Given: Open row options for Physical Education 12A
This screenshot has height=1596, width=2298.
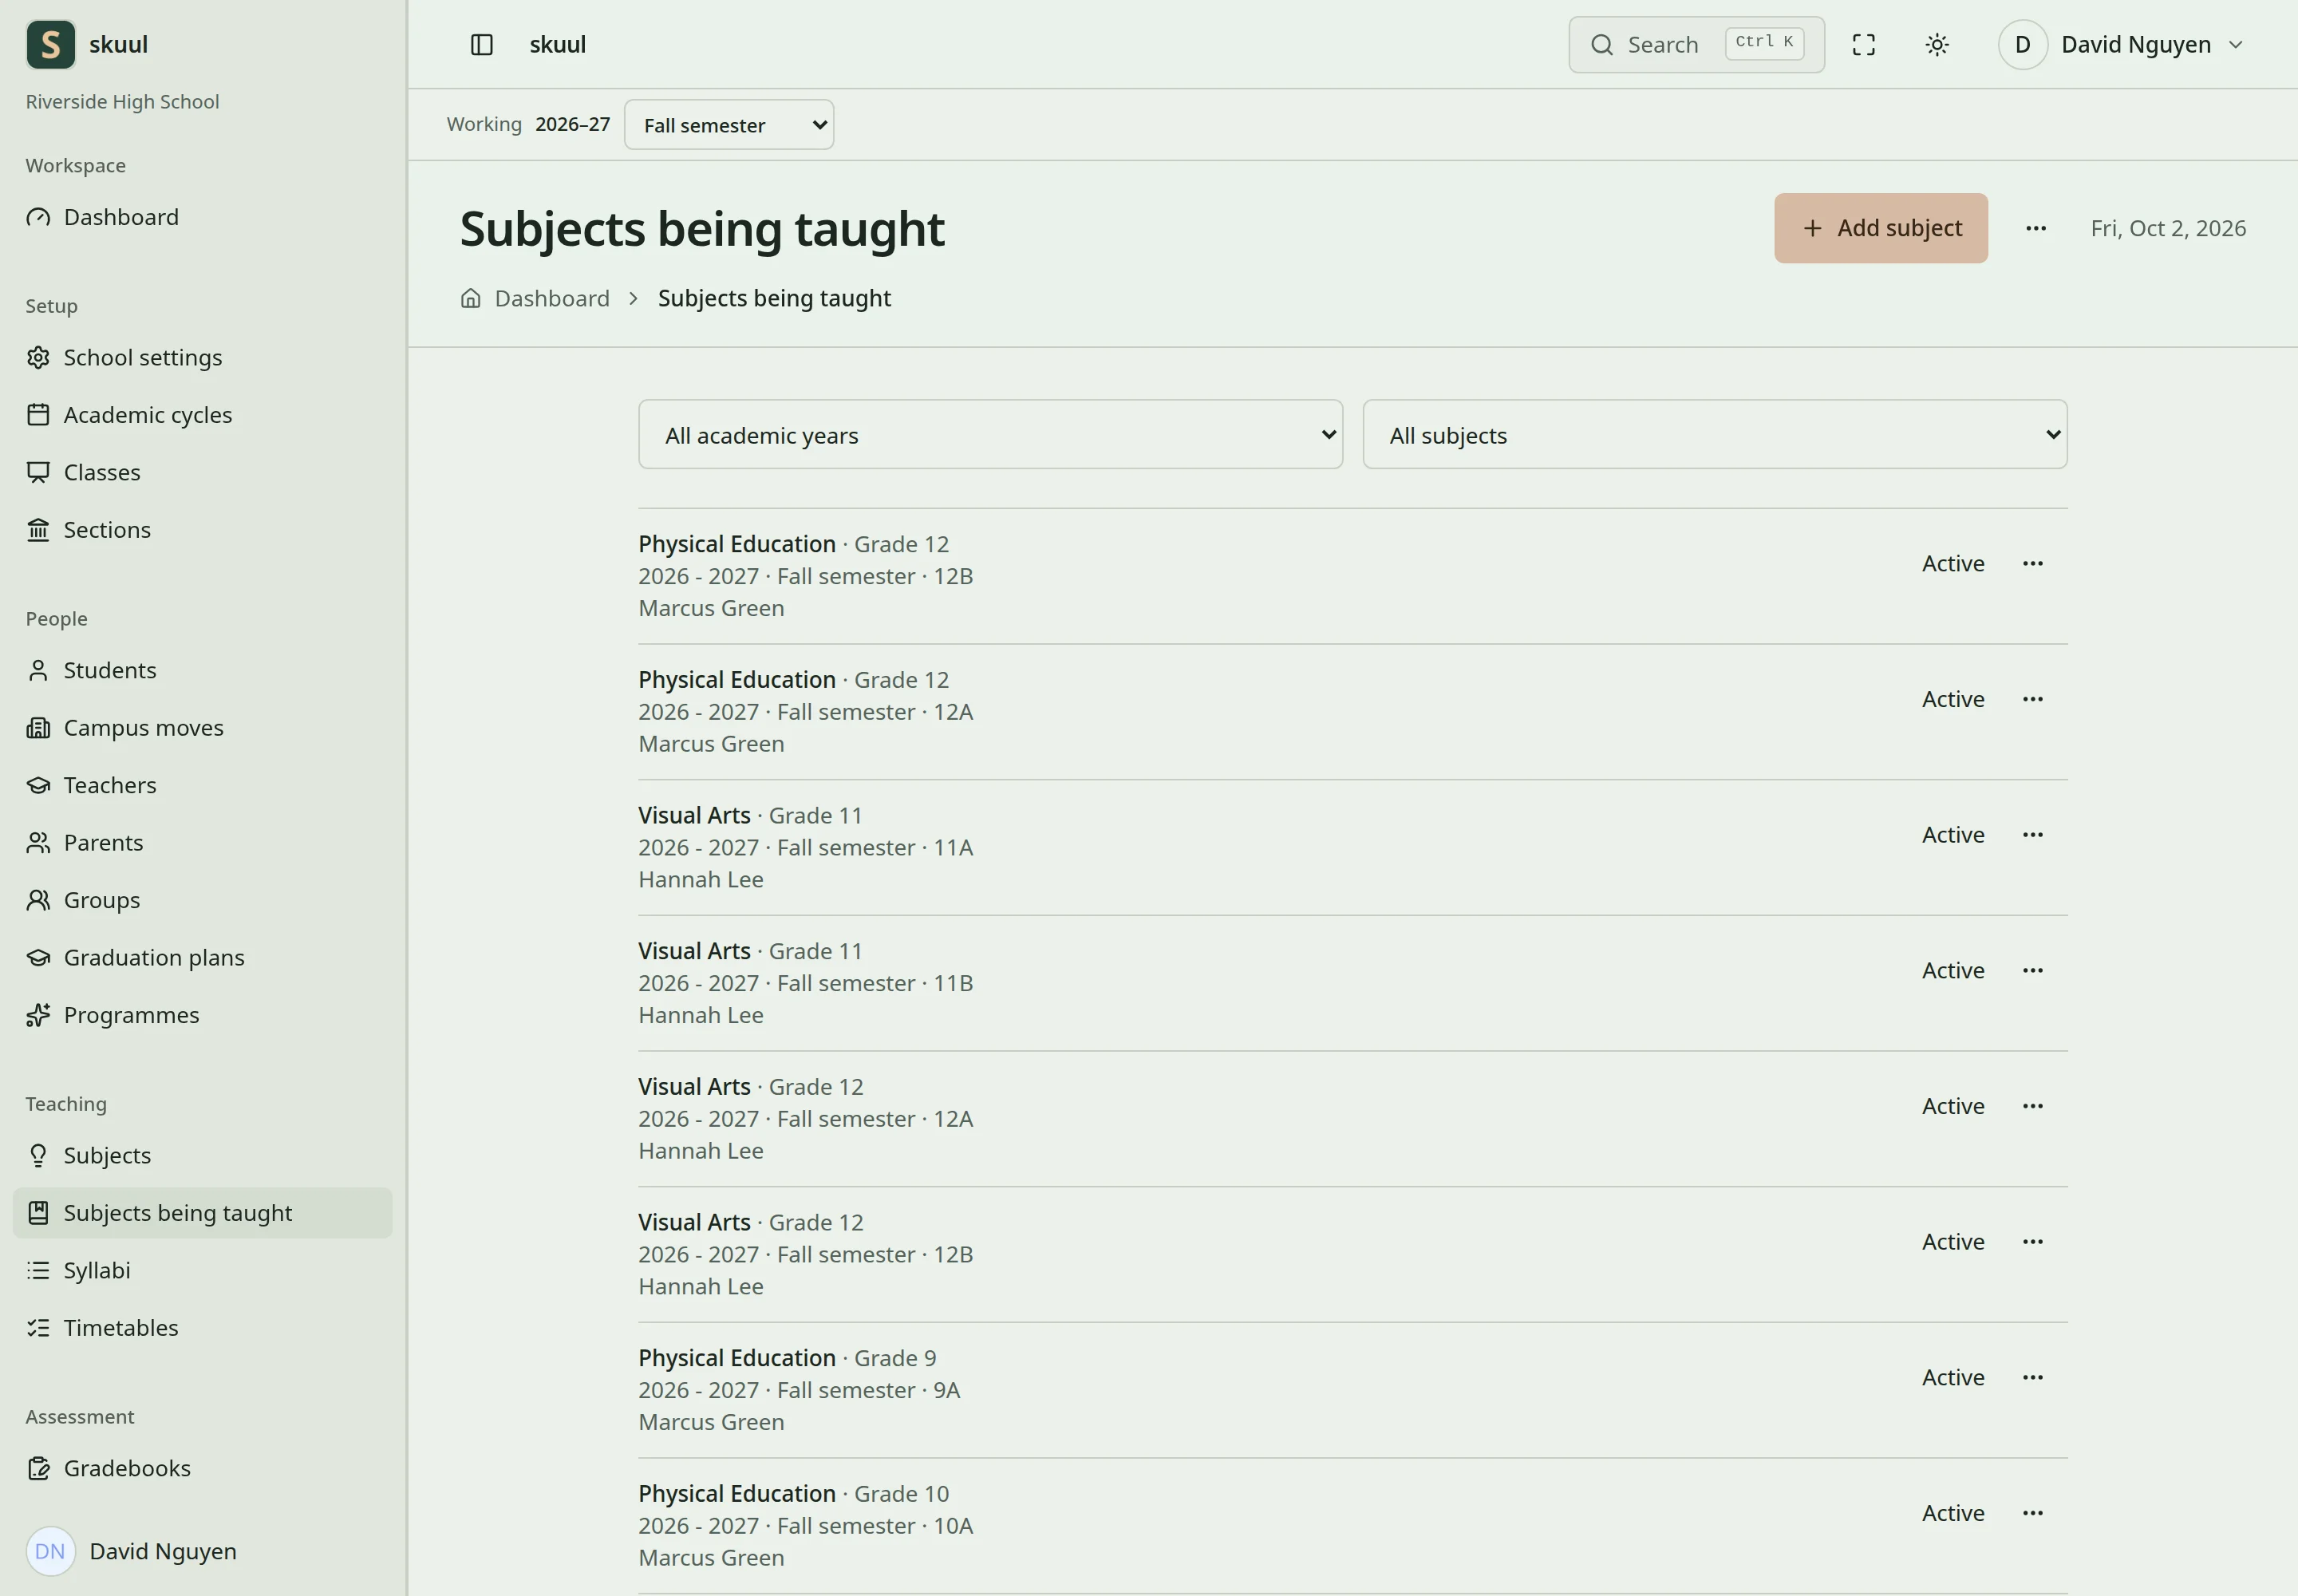Looking at the screenshot, I should pos(2032,699).
